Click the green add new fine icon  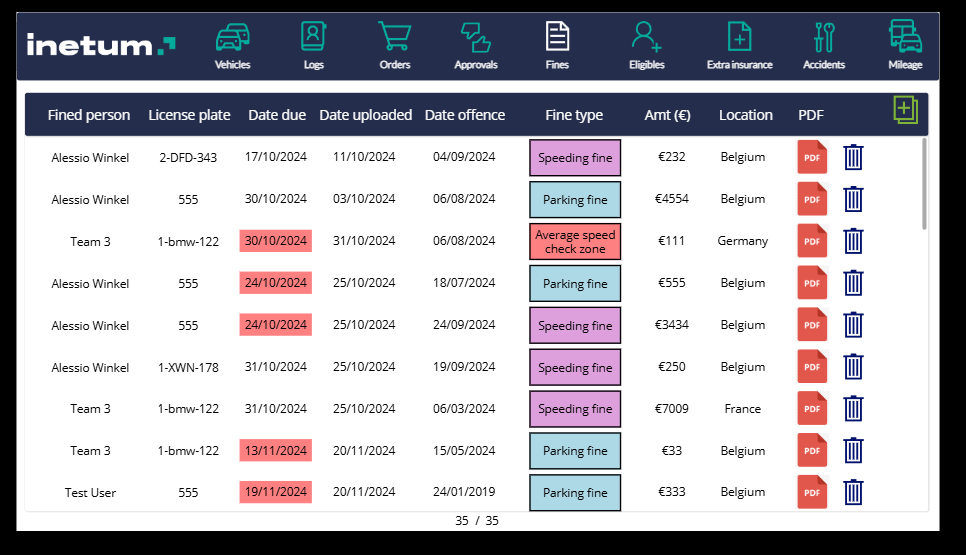pos(905,110)
